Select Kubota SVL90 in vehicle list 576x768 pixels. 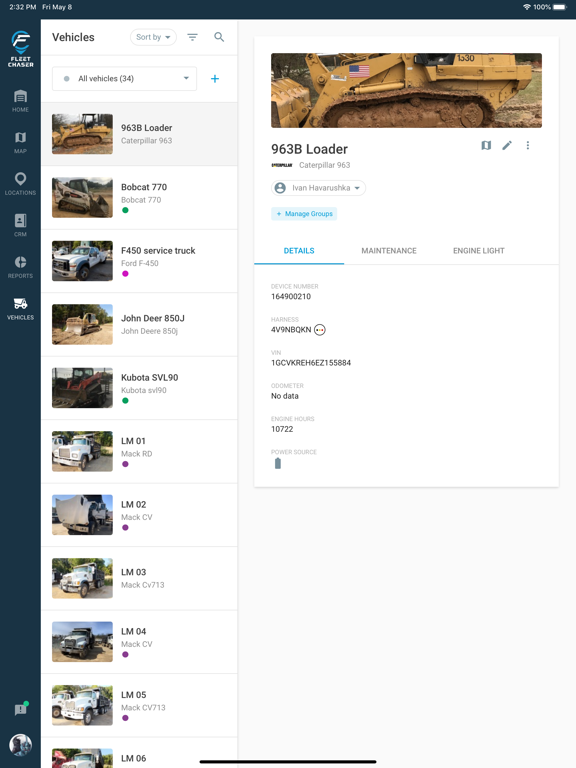[140, 388]
